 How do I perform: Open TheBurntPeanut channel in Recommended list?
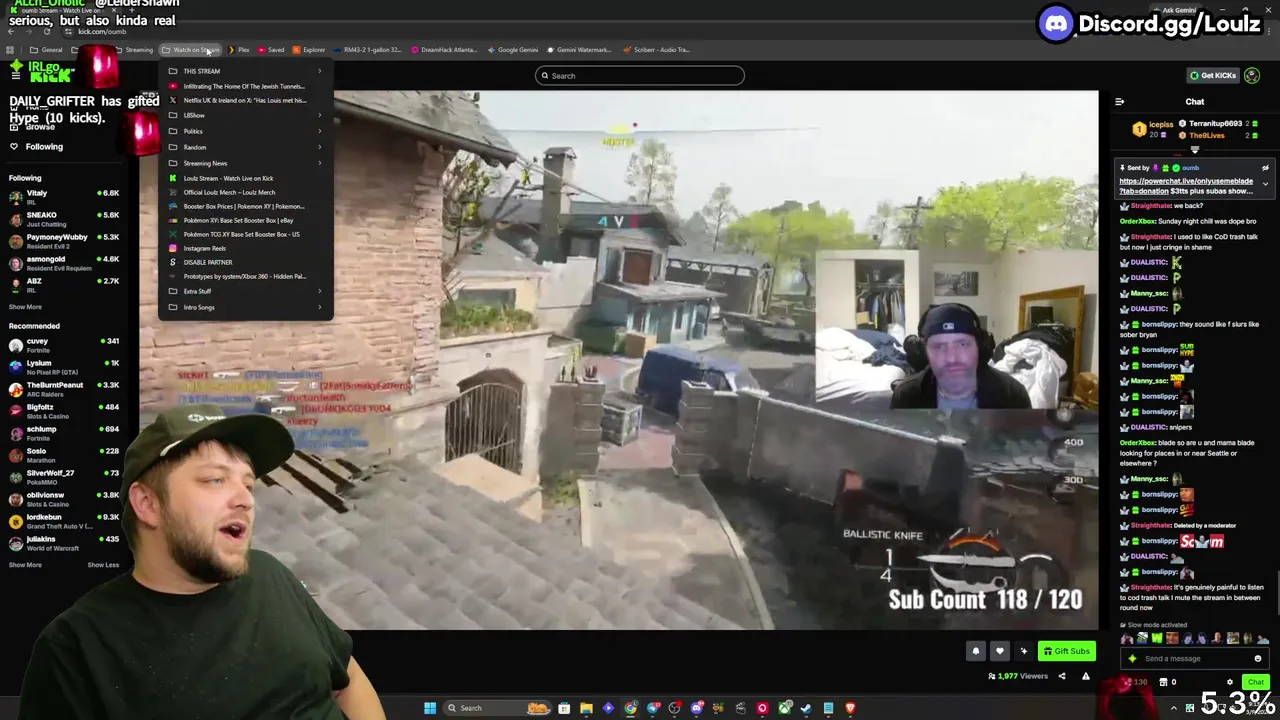63,389
